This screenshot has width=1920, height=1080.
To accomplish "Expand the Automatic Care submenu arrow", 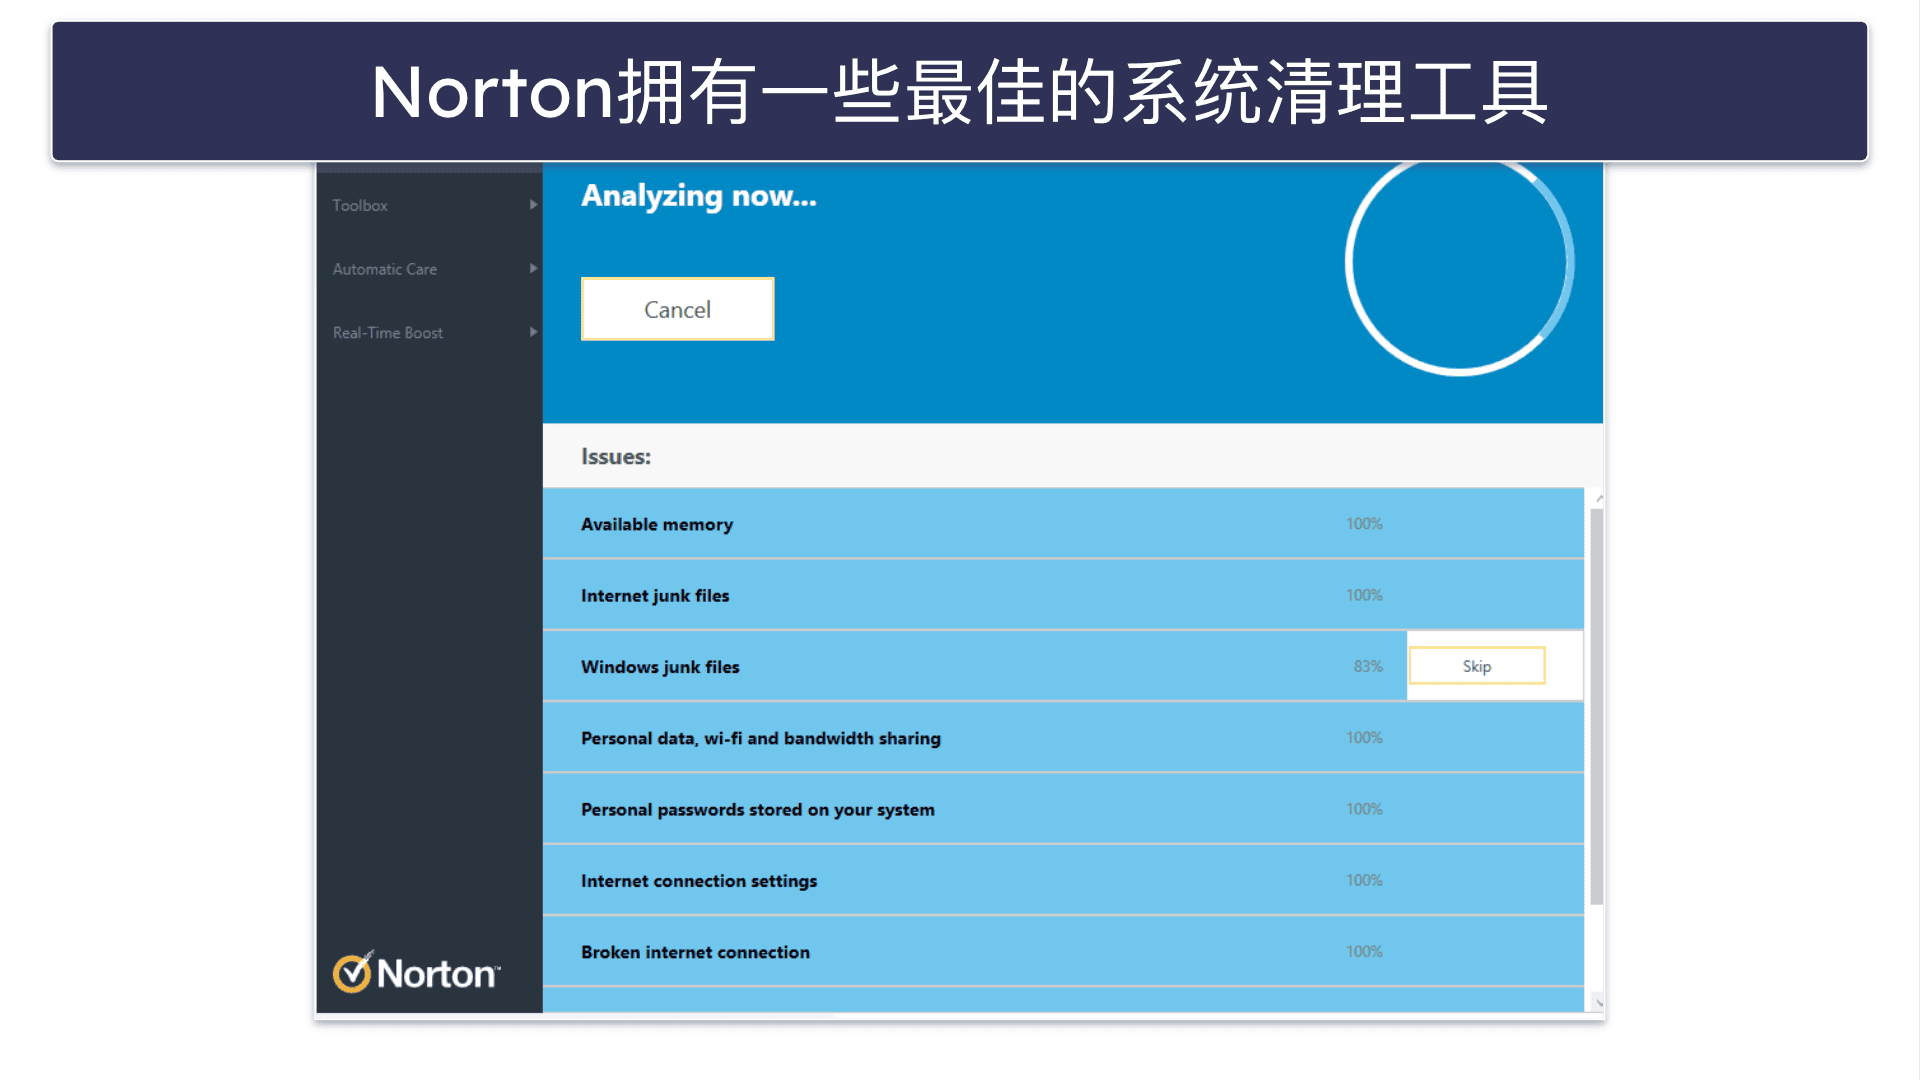I will coord(533,269).
